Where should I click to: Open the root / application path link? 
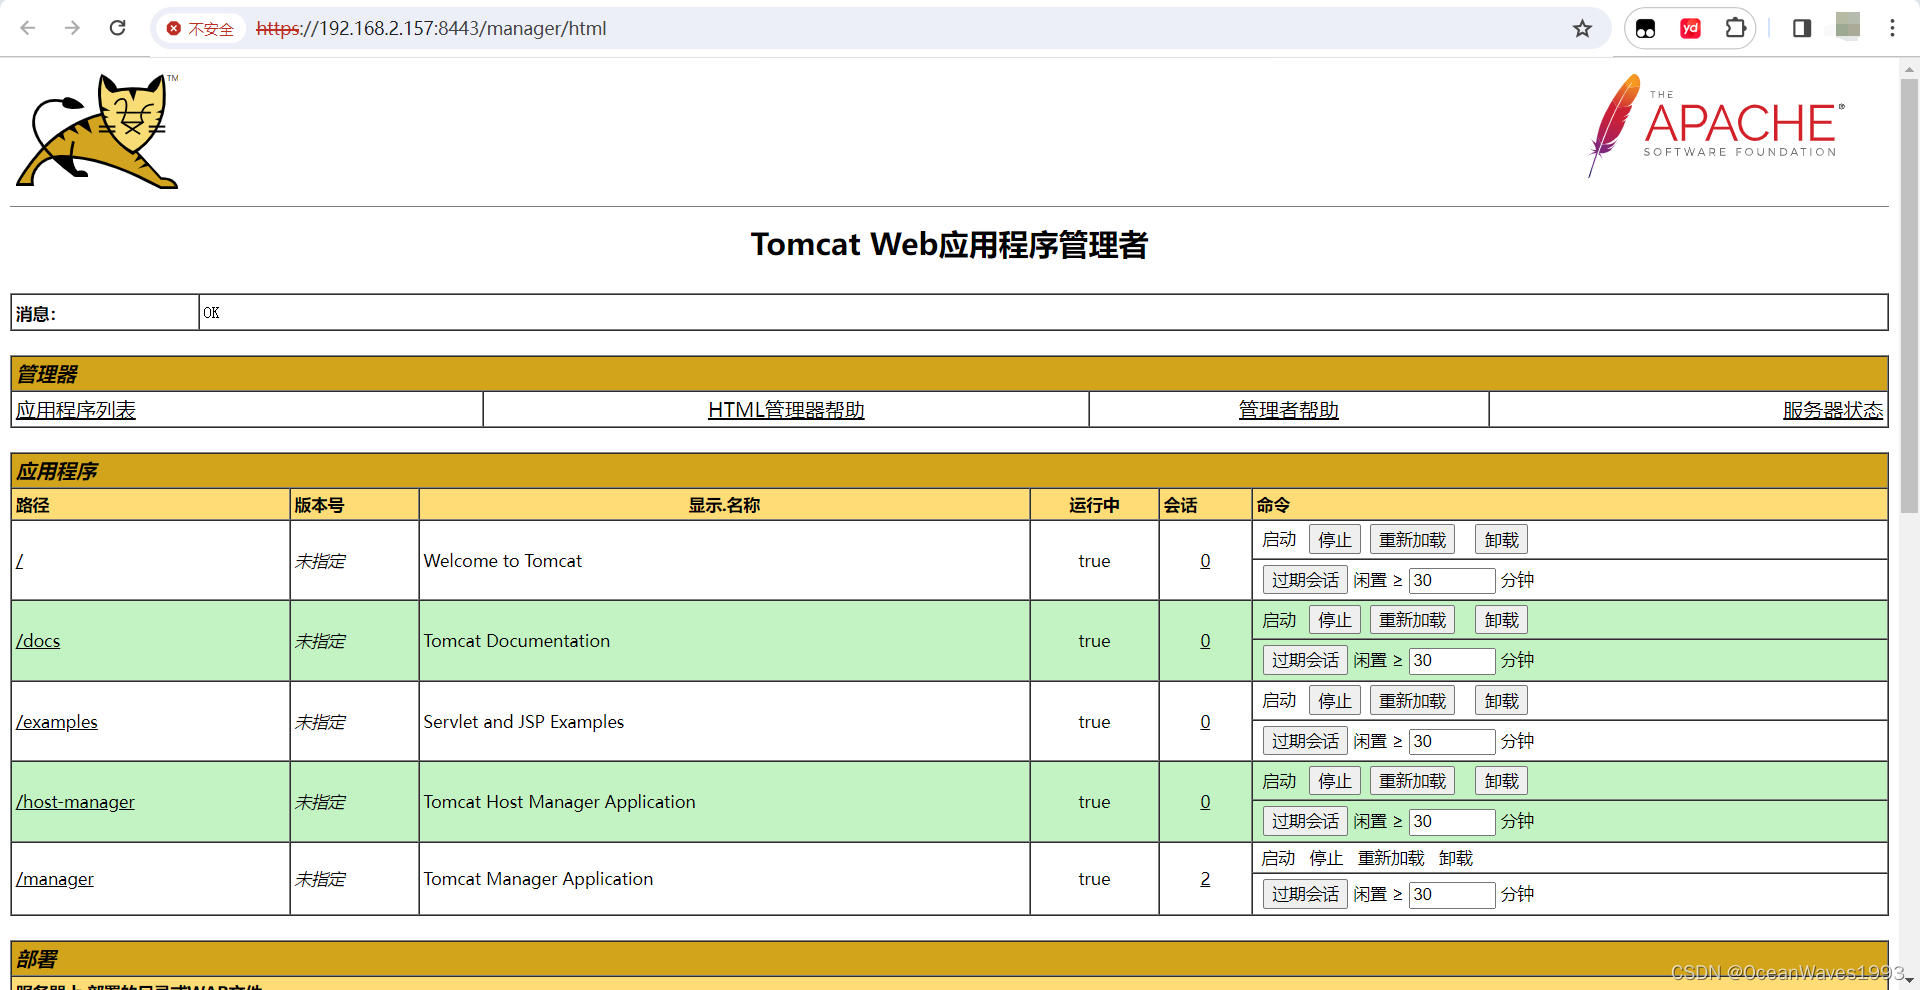19,561
